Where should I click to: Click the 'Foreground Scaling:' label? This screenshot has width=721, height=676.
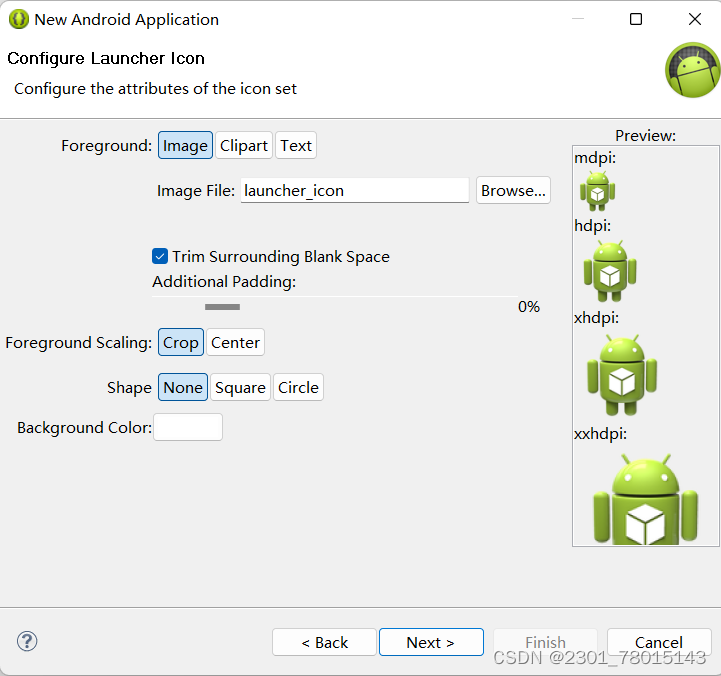click(x=79, y=343)
